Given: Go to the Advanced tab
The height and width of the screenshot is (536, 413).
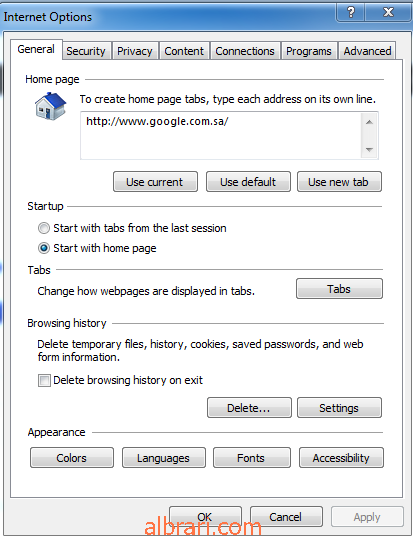Looking at the screenshot, I should pos(367,51).
